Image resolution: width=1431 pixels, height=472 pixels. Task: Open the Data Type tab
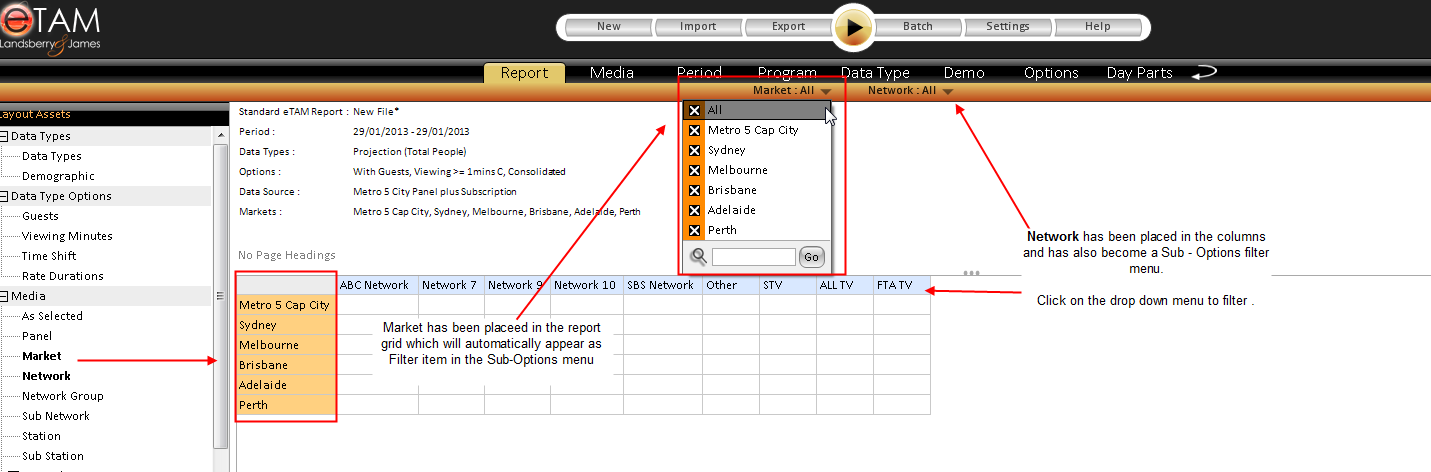[x=875, y=73]
